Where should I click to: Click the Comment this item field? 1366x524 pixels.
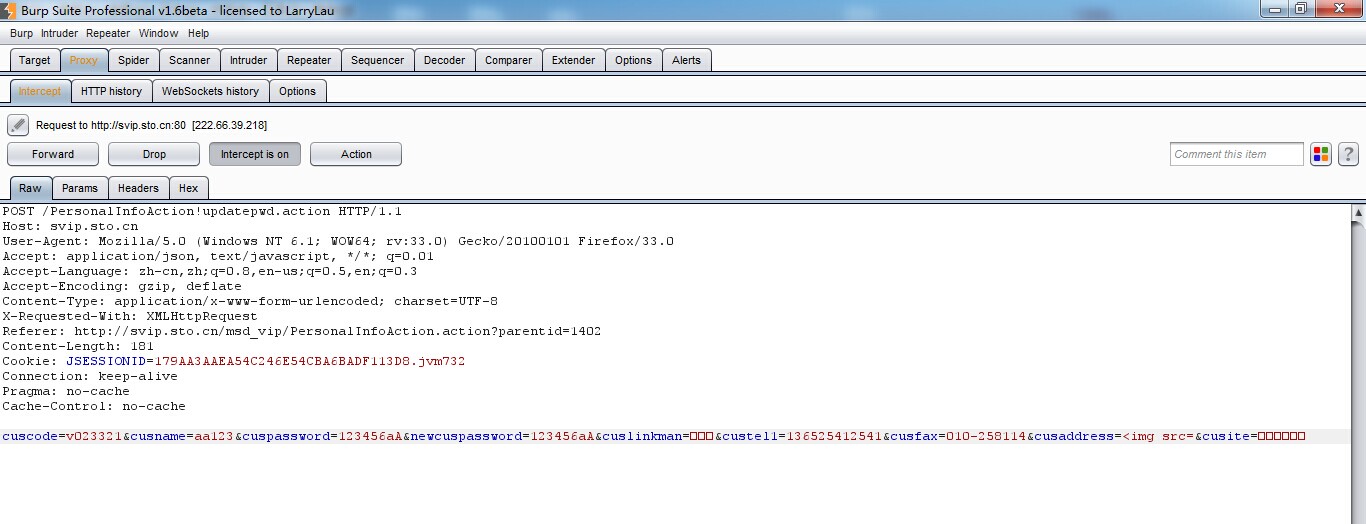pyautogui.click(x=1237, y=154)
